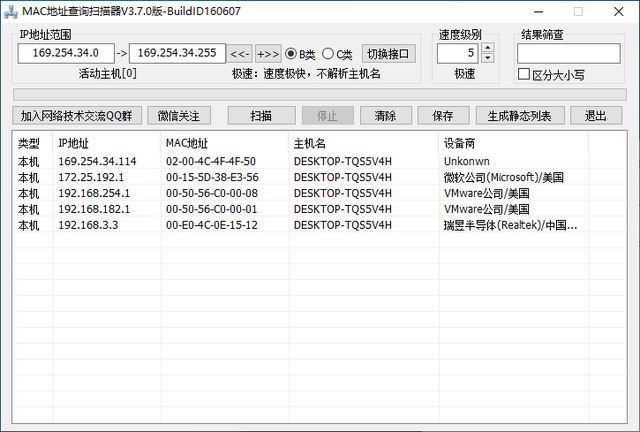Click VMware vendor in 192.168.254.1 row

tap(487, 193)
